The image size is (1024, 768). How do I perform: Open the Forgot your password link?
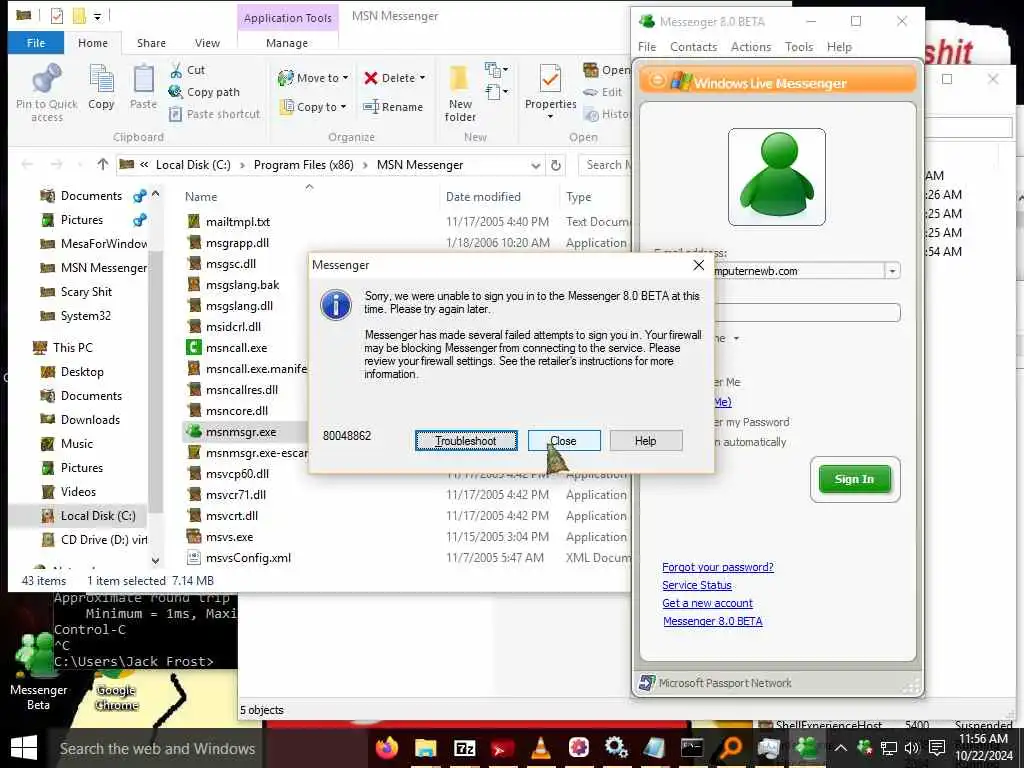point(718,567)
